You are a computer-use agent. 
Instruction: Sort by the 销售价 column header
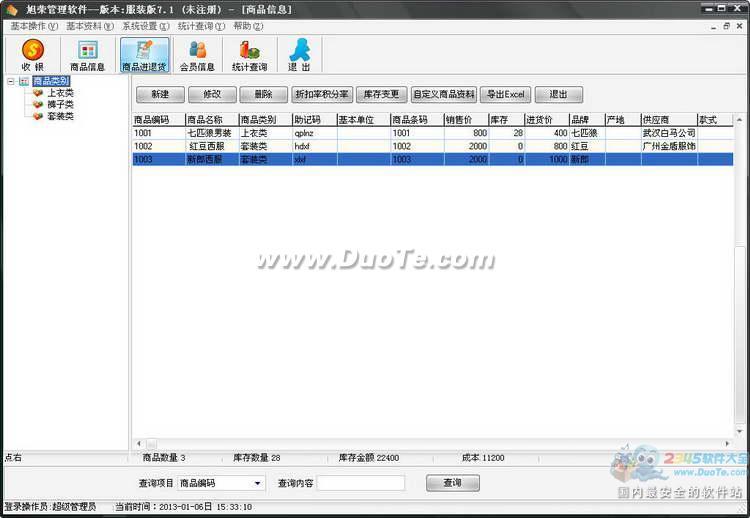[x=465, y=120]
